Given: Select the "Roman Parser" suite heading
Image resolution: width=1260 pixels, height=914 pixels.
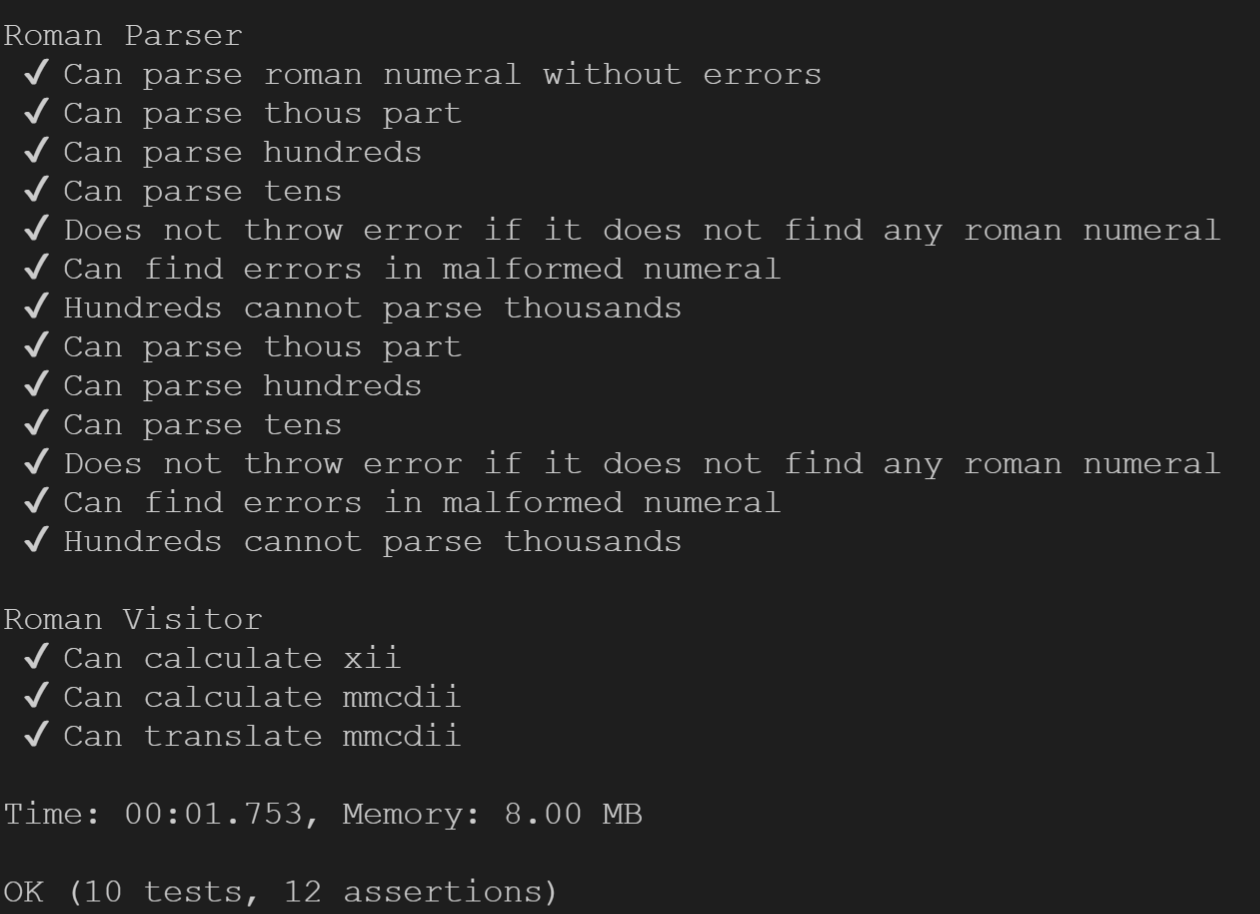Looking at the screenshot, I should 123,36.
